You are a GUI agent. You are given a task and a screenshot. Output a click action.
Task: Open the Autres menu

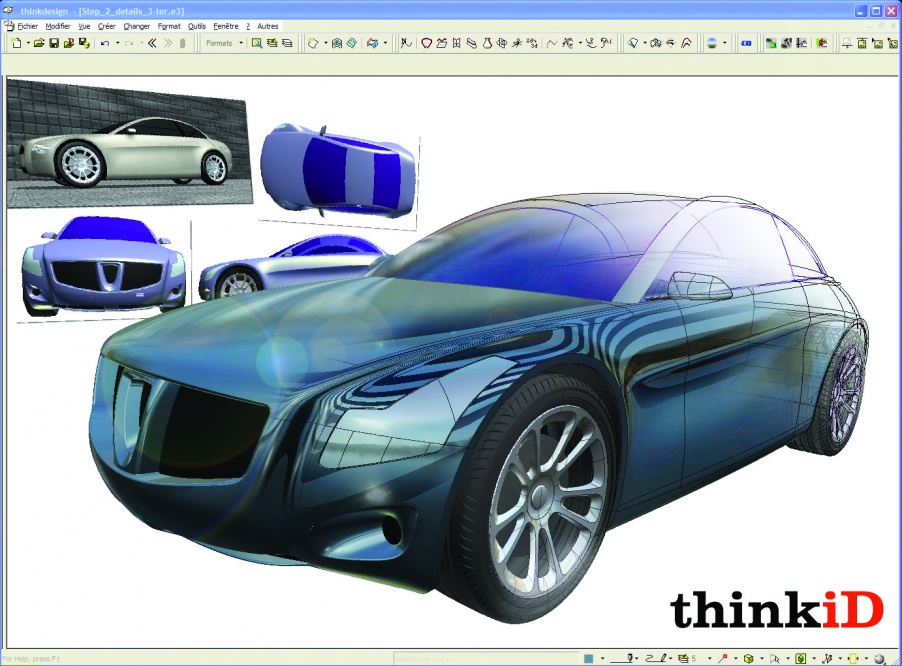[267, 26]
